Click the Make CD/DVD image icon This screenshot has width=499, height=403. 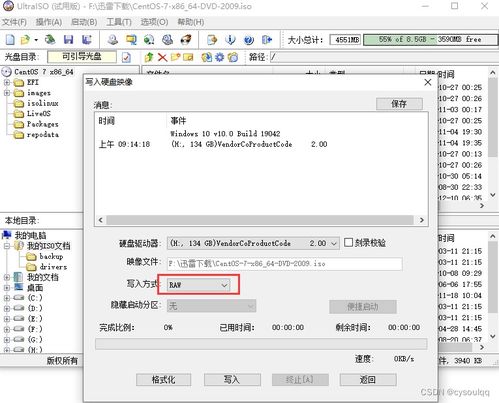pos(113,40)
